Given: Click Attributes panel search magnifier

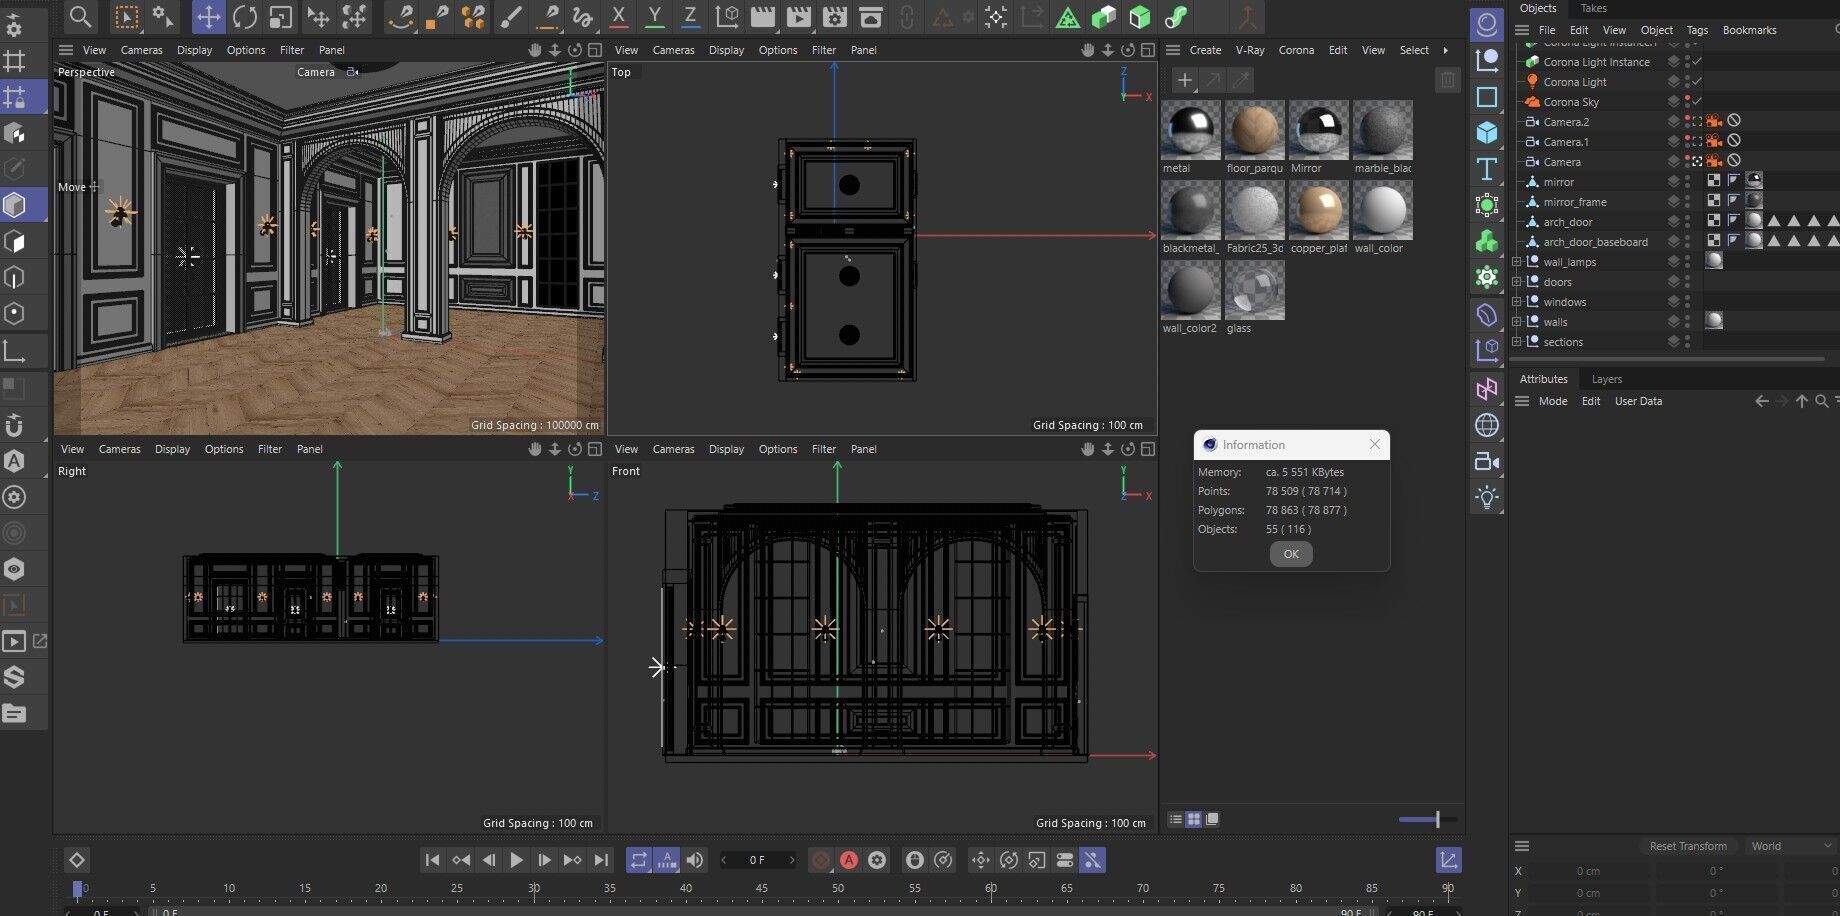Looking at the screenshot, I should 1821,401.
